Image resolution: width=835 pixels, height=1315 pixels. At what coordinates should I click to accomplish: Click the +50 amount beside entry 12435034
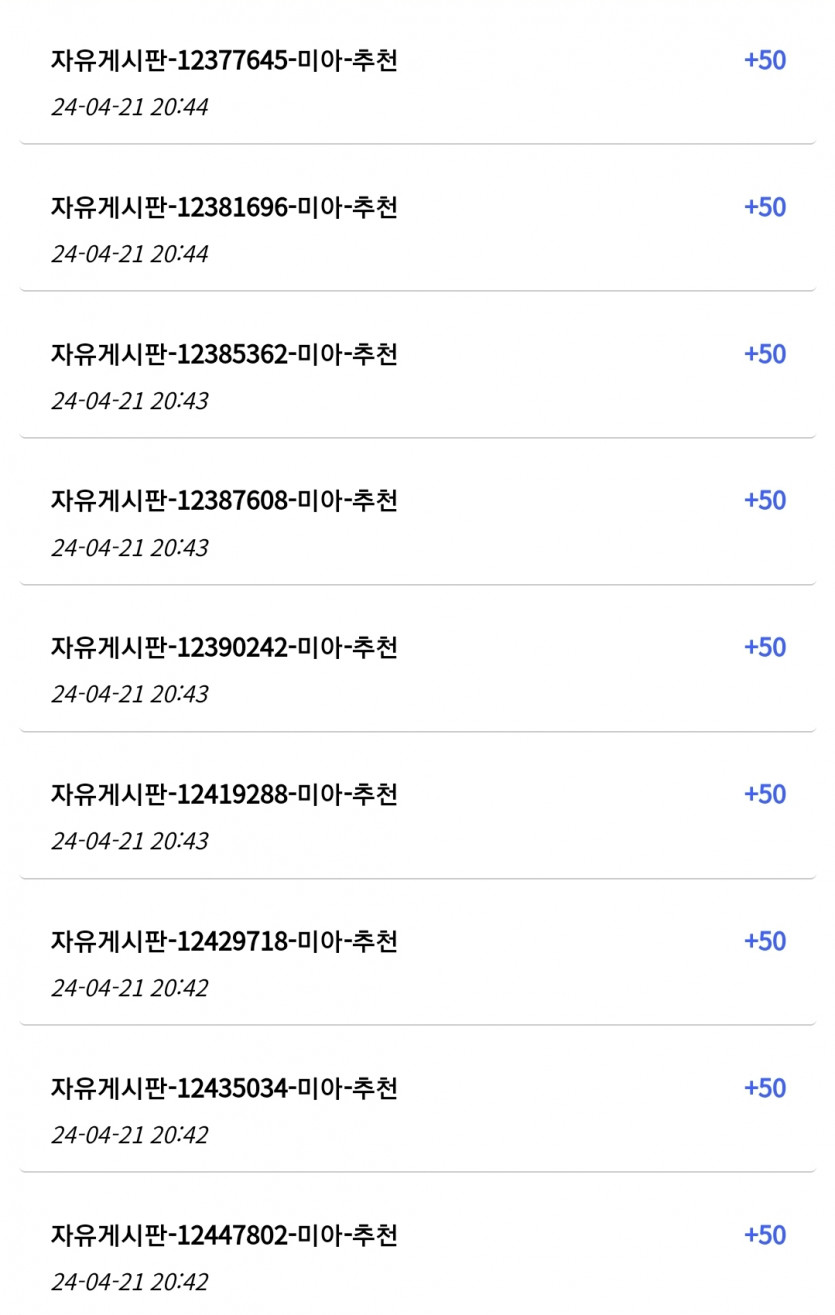tap(765, 1088)
